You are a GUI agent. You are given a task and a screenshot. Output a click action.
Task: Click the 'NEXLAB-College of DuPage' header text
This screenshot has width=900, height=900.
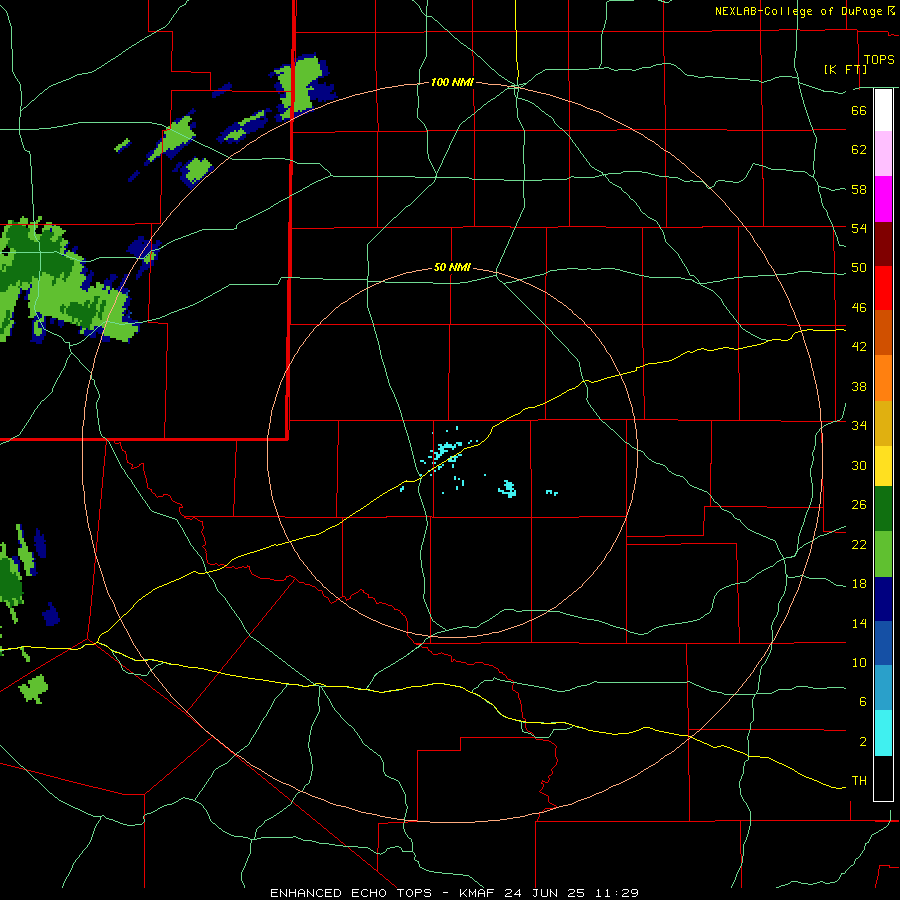point(800,11)
